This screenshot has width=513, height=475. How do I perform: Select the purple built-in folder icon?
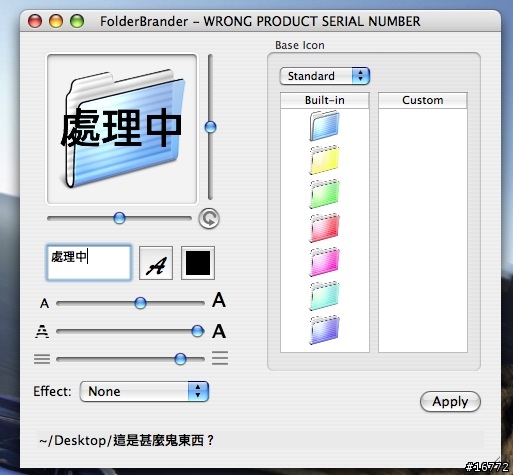[x=324, y=330]
